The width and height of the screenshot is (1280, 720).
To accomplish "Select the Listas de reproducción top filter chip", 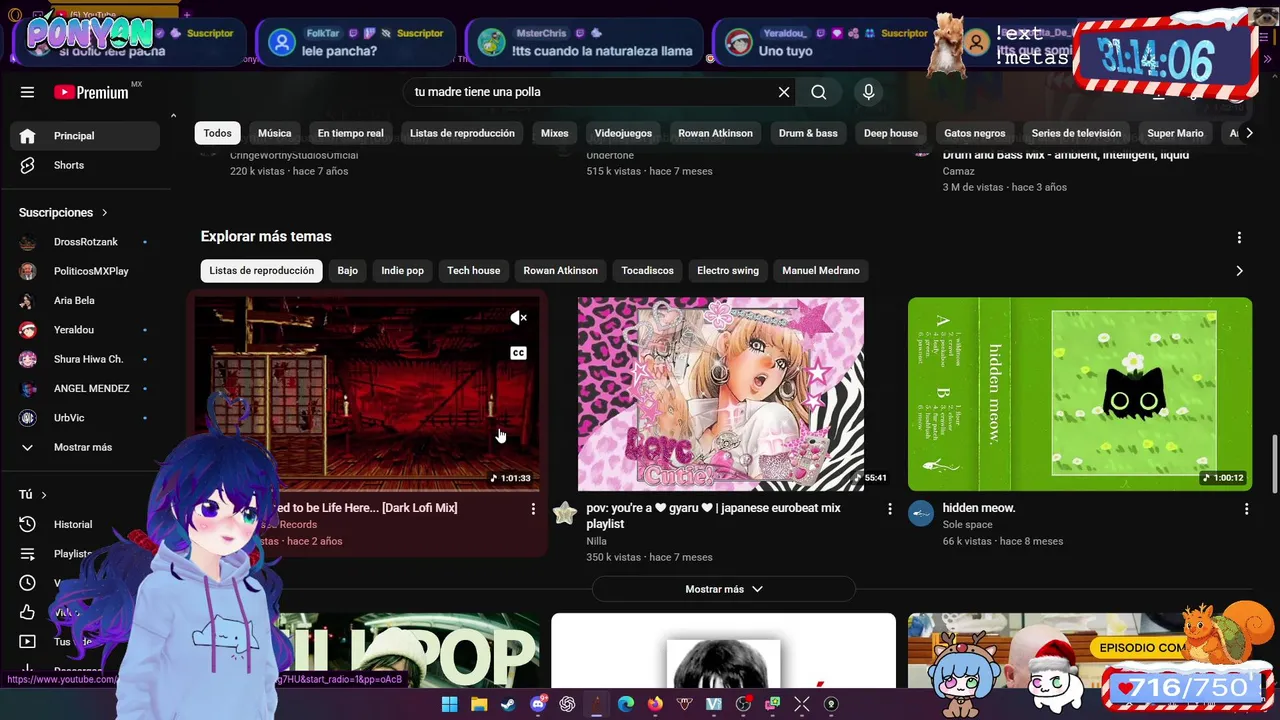I will (x=462, y=133).
